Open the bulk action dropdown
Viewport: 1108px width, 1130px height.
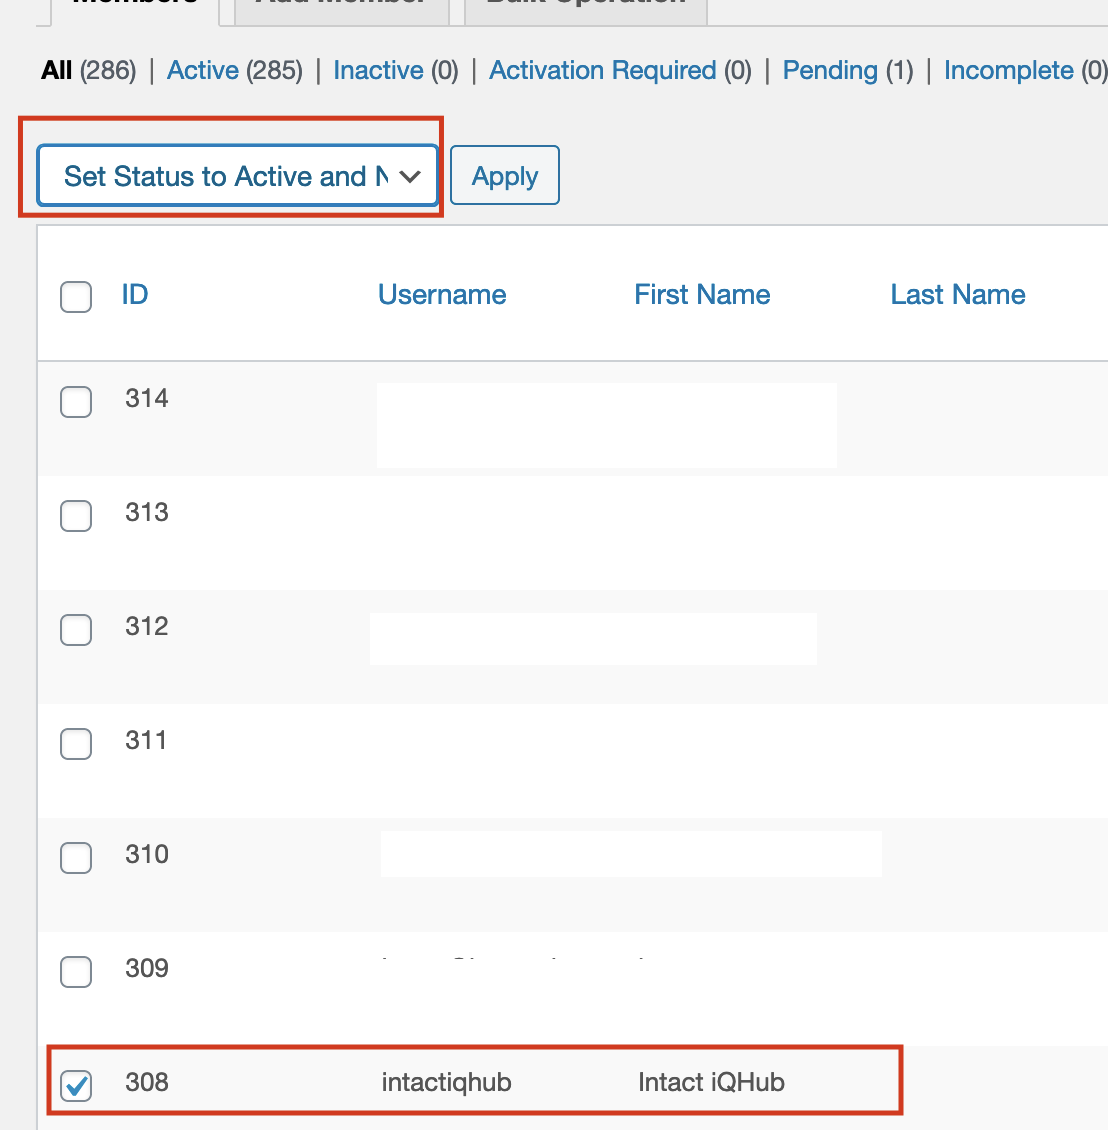[236, 175]
